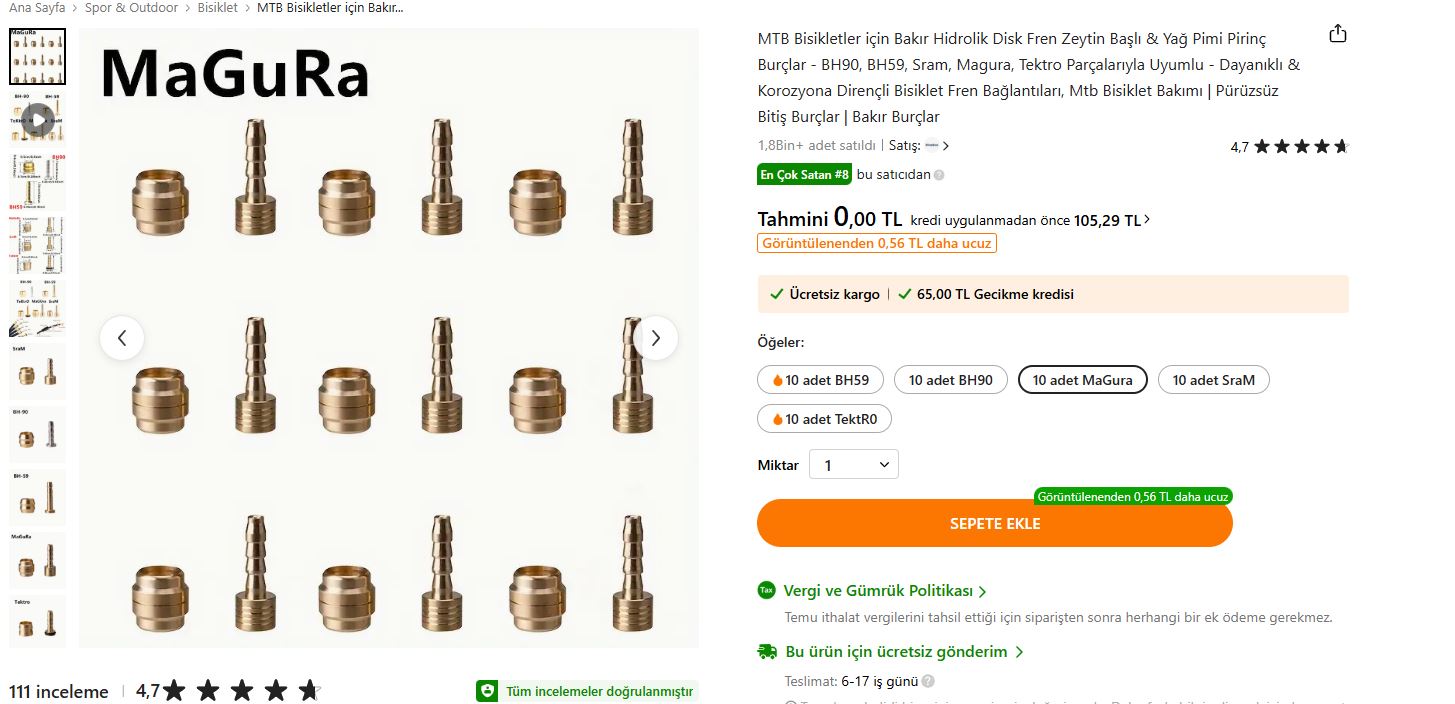Go to the Bisiklet breadcrumb category
The image size is (1455, 704).
(217, 8)
